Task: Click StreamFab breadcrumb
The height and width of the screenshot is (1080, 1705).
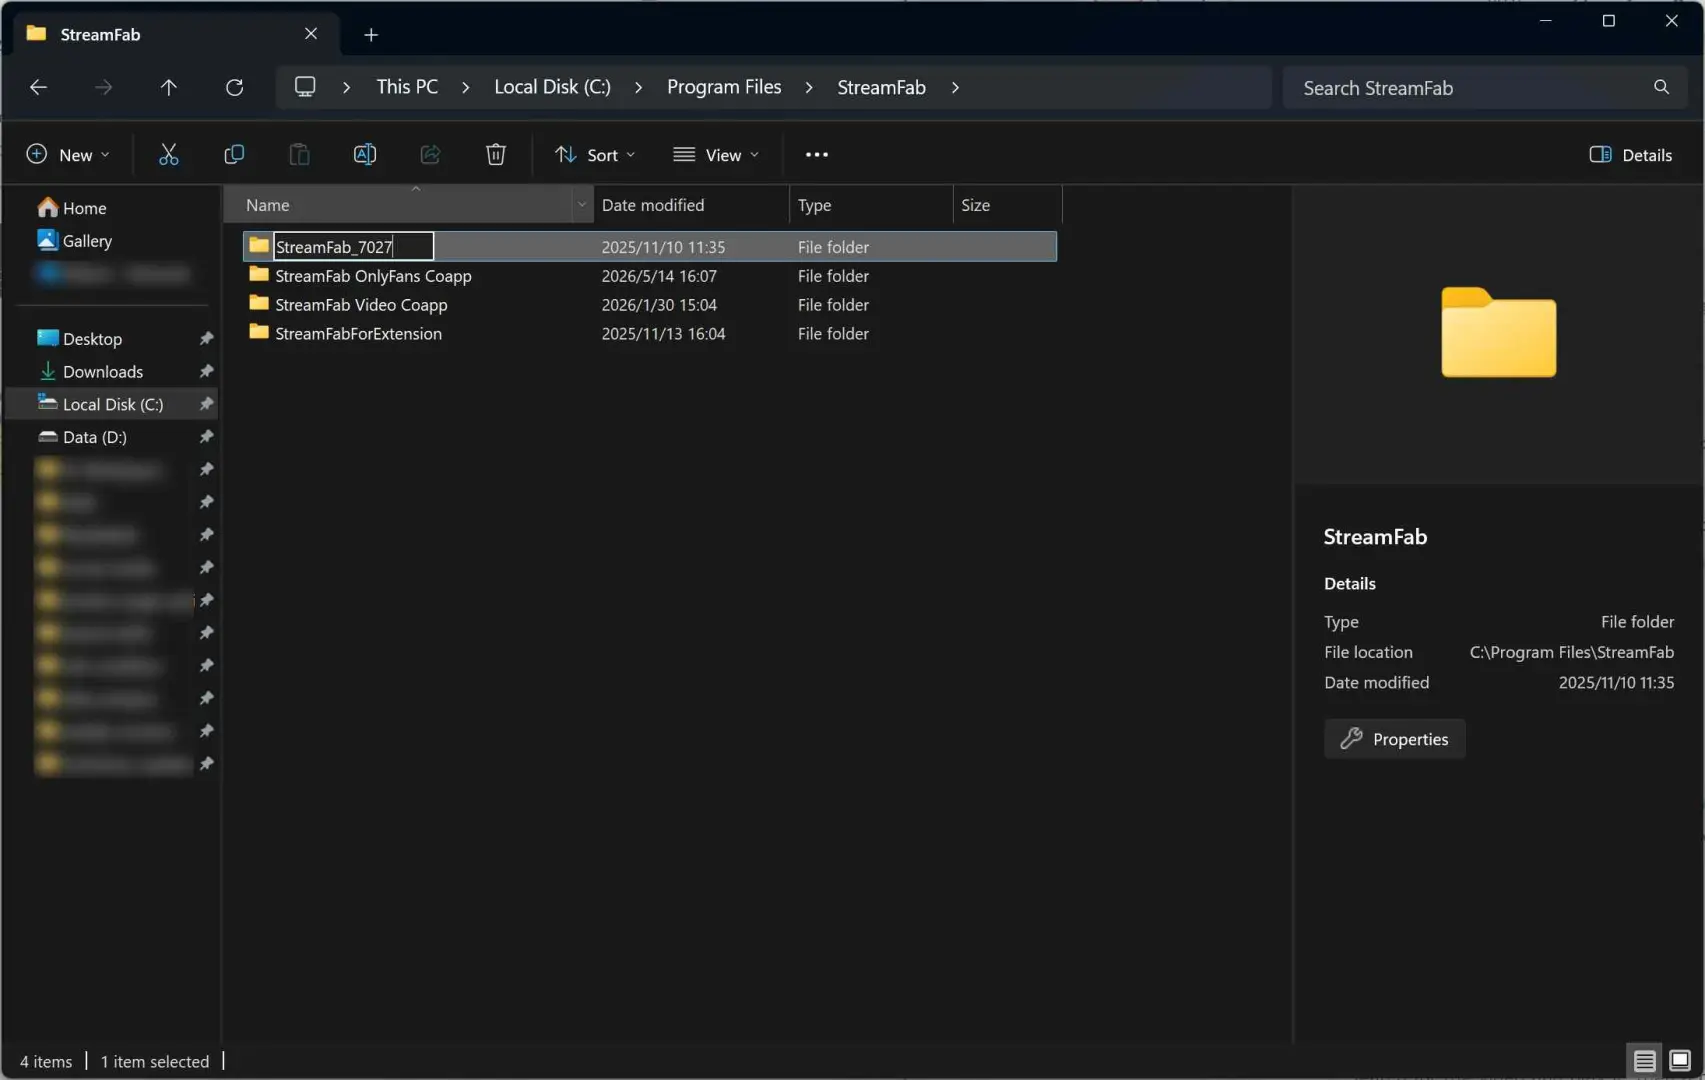Action: coord(881,87)
